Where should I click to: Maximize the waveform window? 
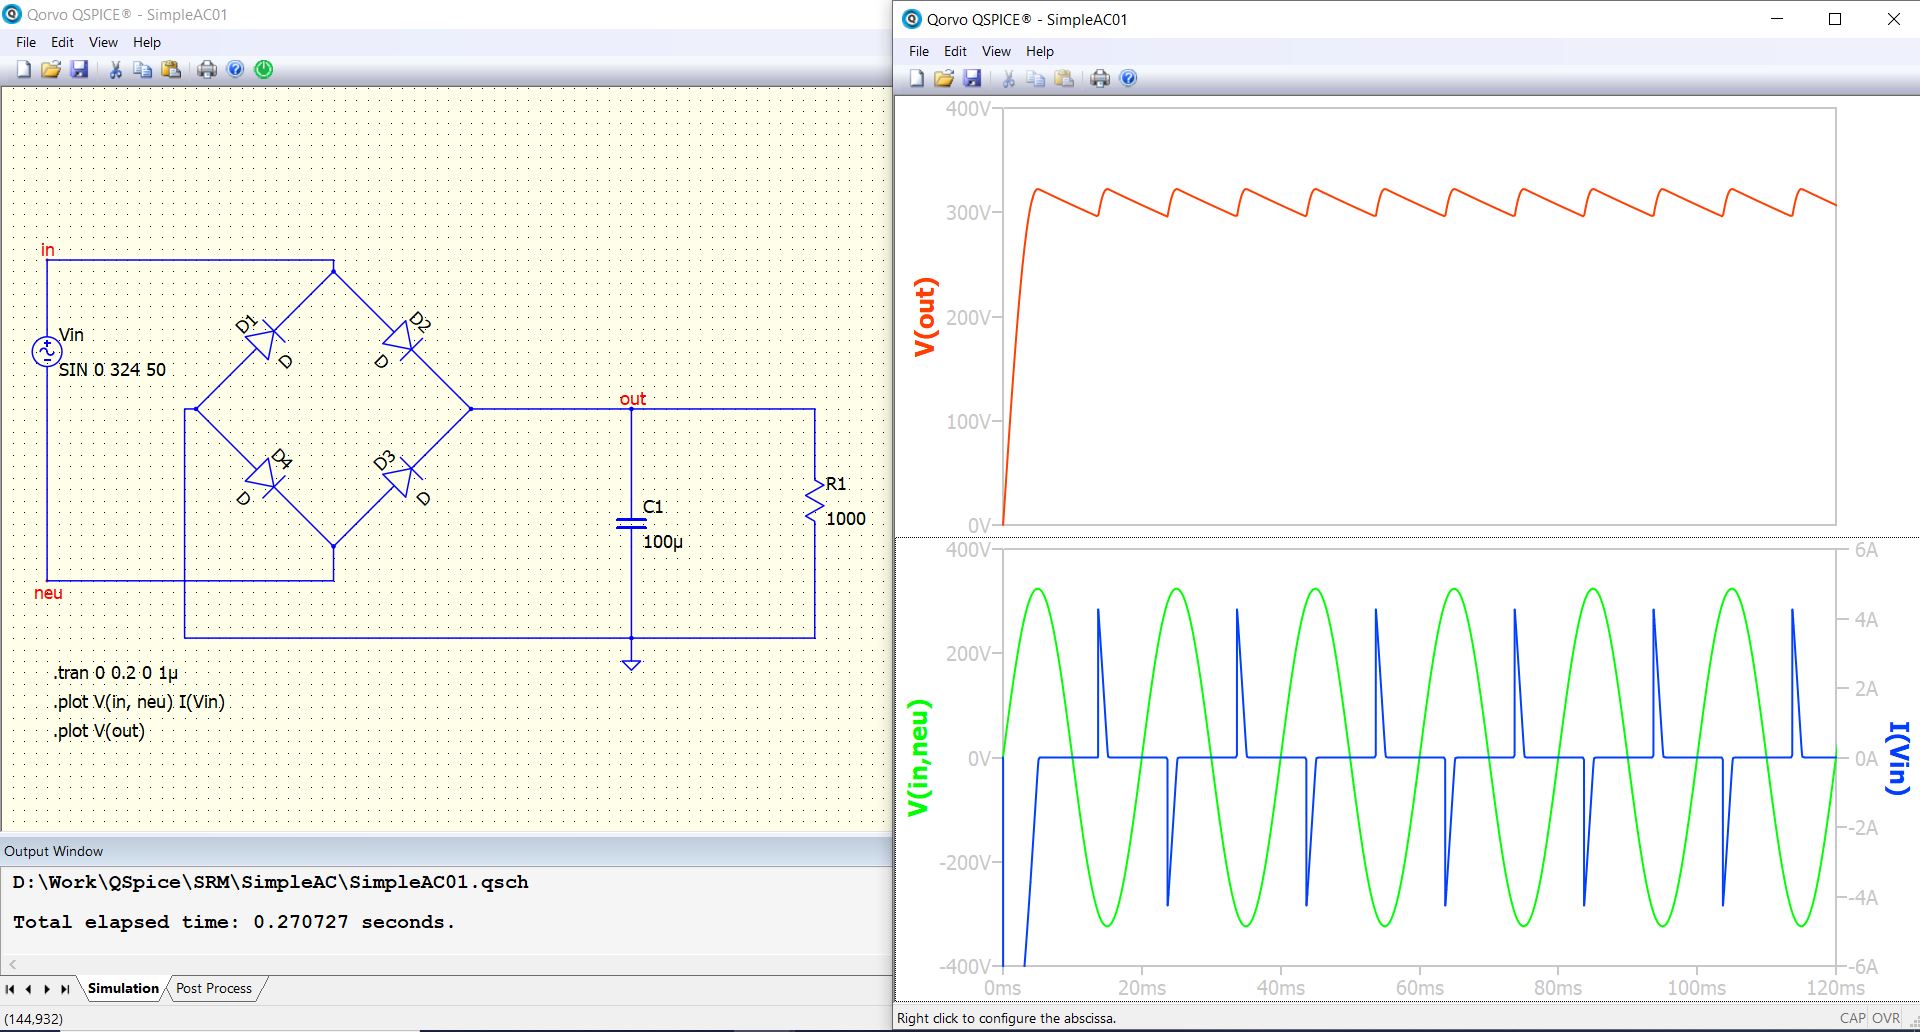pos(1835,19)
